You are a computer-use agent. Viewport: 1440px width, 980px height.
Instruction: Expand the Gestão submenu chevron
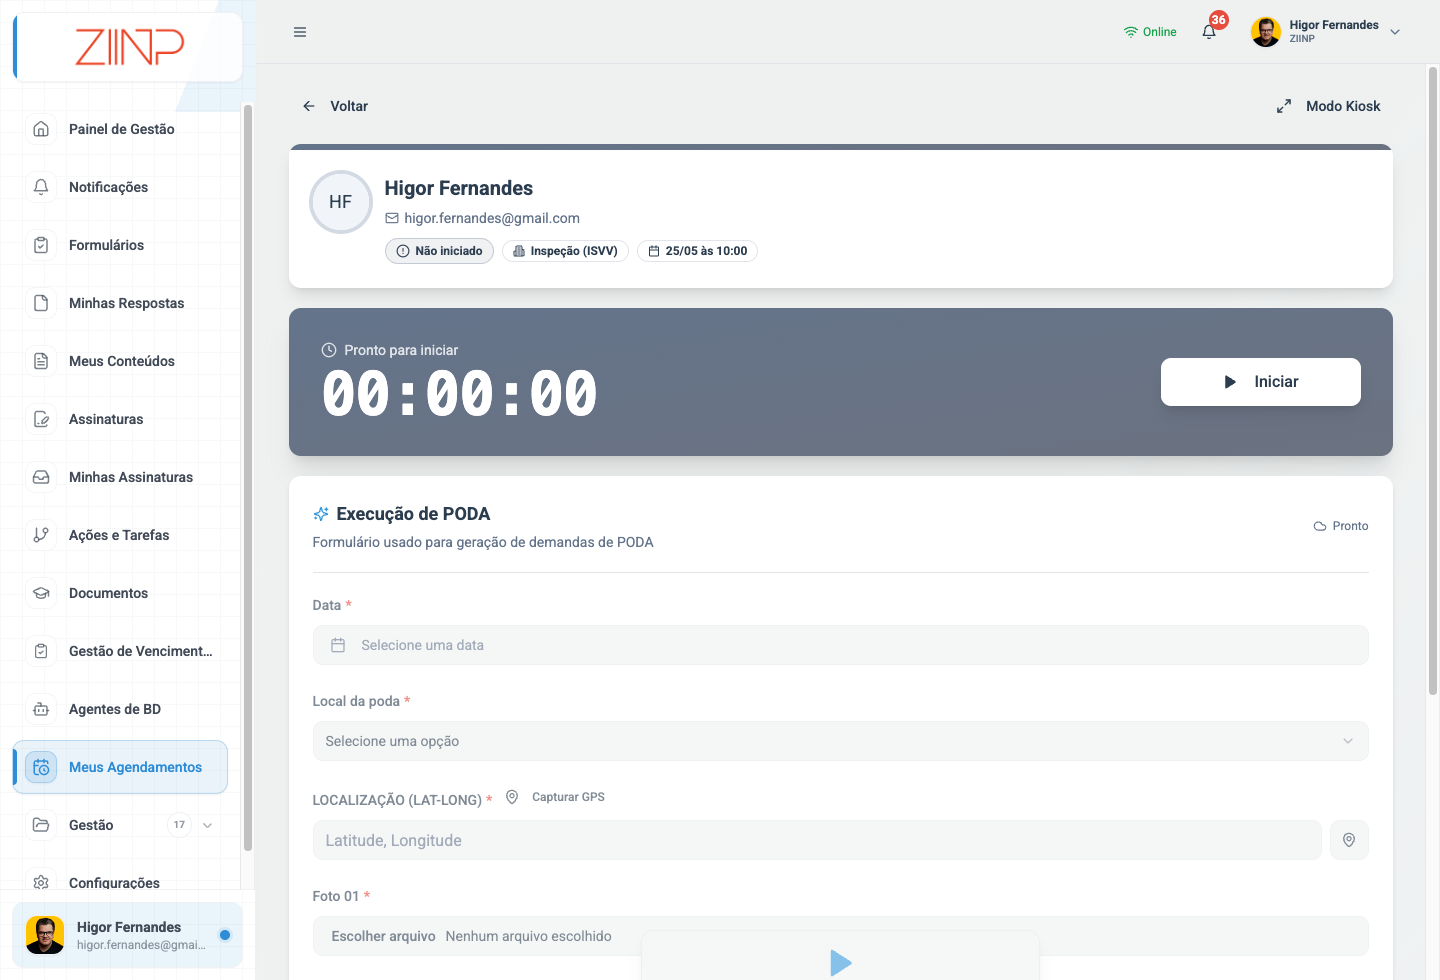point(207,825)
